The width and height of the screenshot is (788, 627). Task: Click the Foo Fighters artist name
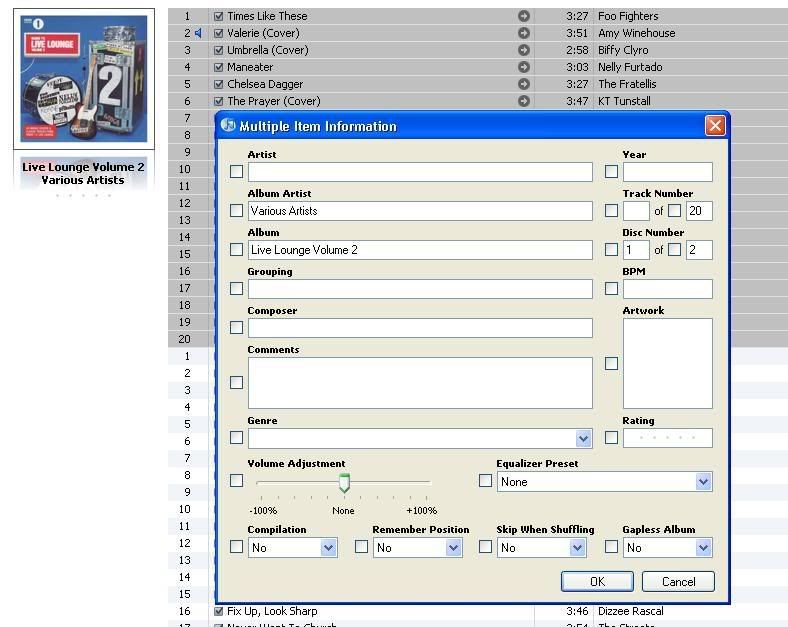pyautogui.click(x=628, y=16)
